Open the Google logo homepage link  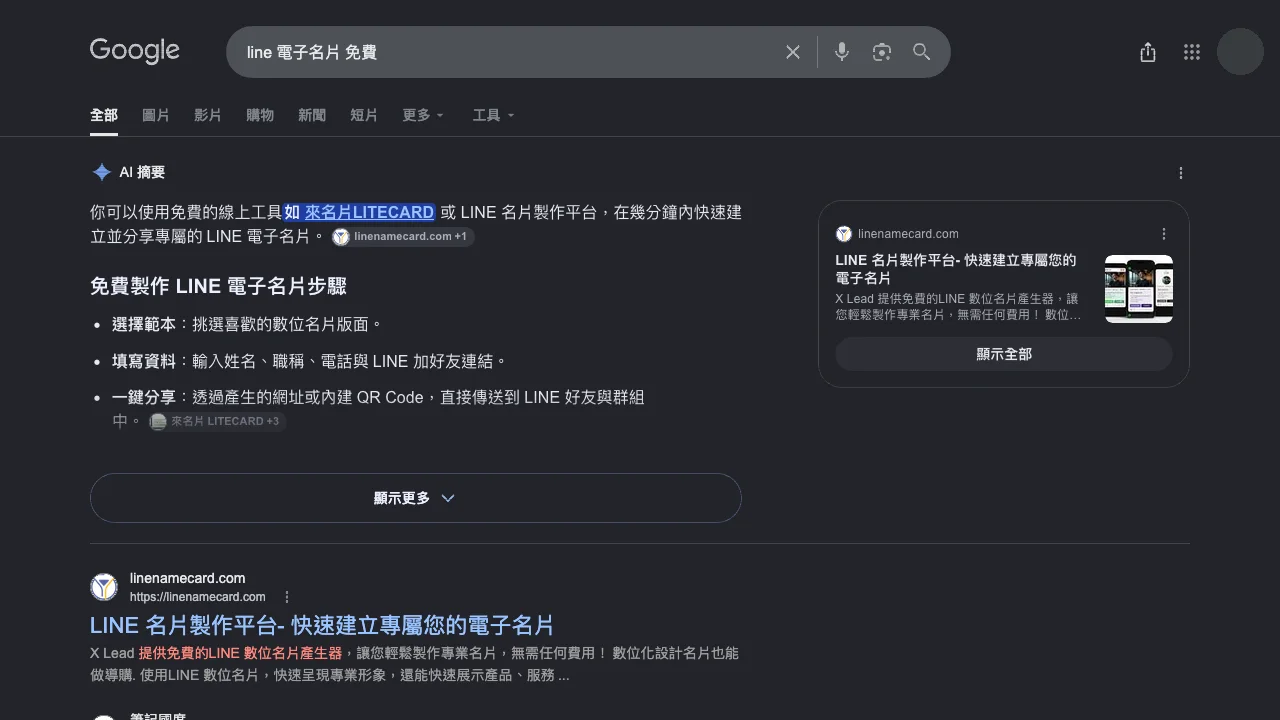(135, 51)
